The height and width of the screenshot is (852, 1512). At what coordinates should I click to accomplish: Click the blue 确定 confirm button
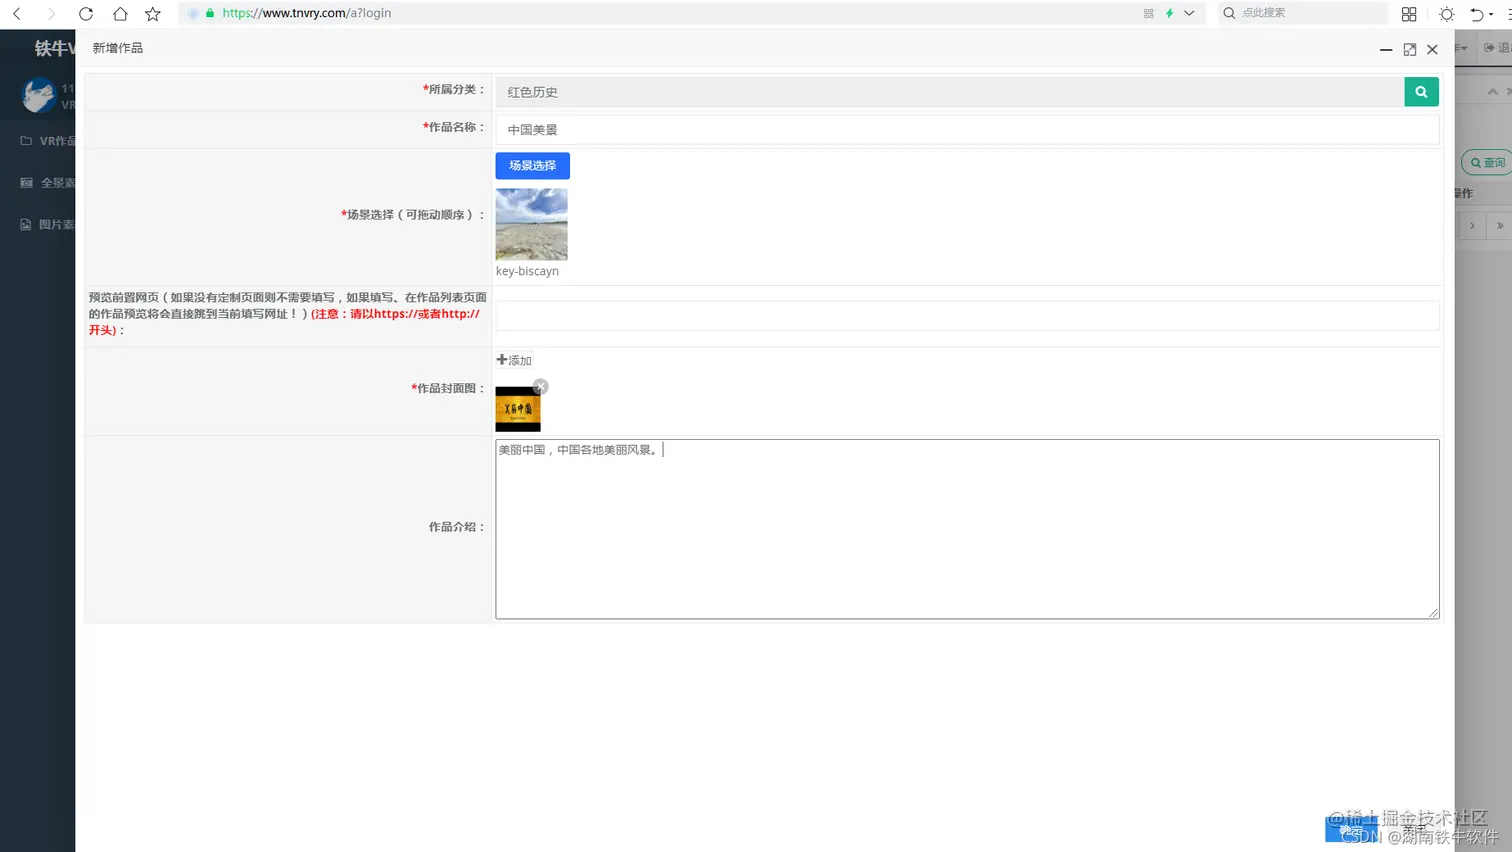[x=1351, y=830]
